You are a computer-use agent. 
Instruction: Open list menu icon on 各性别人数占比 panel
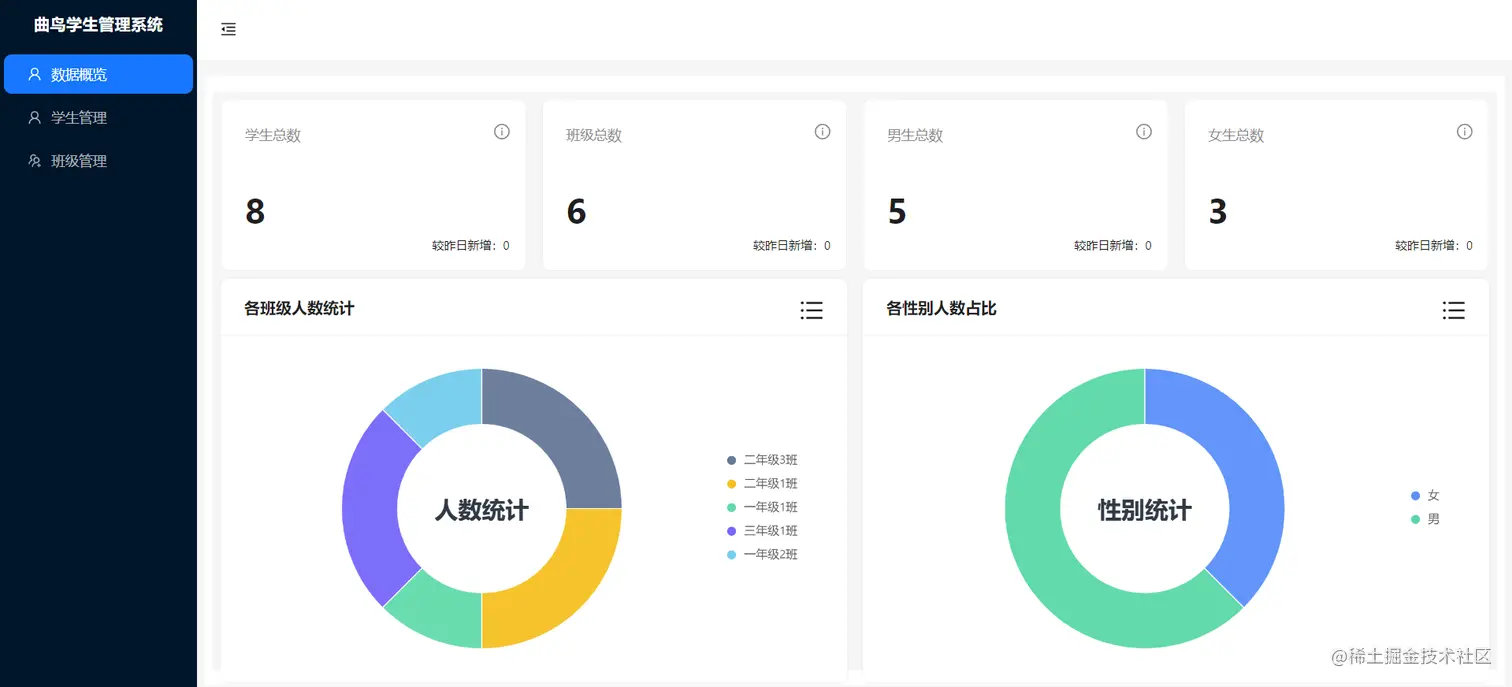1454,310
